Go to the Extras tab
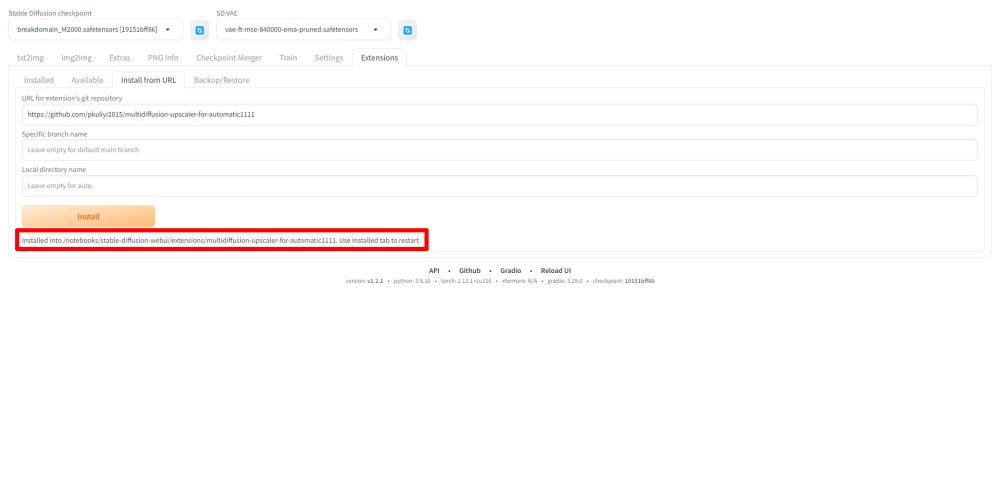The width and height of the screenshot is (1000, 484). [x=120, y=58]
